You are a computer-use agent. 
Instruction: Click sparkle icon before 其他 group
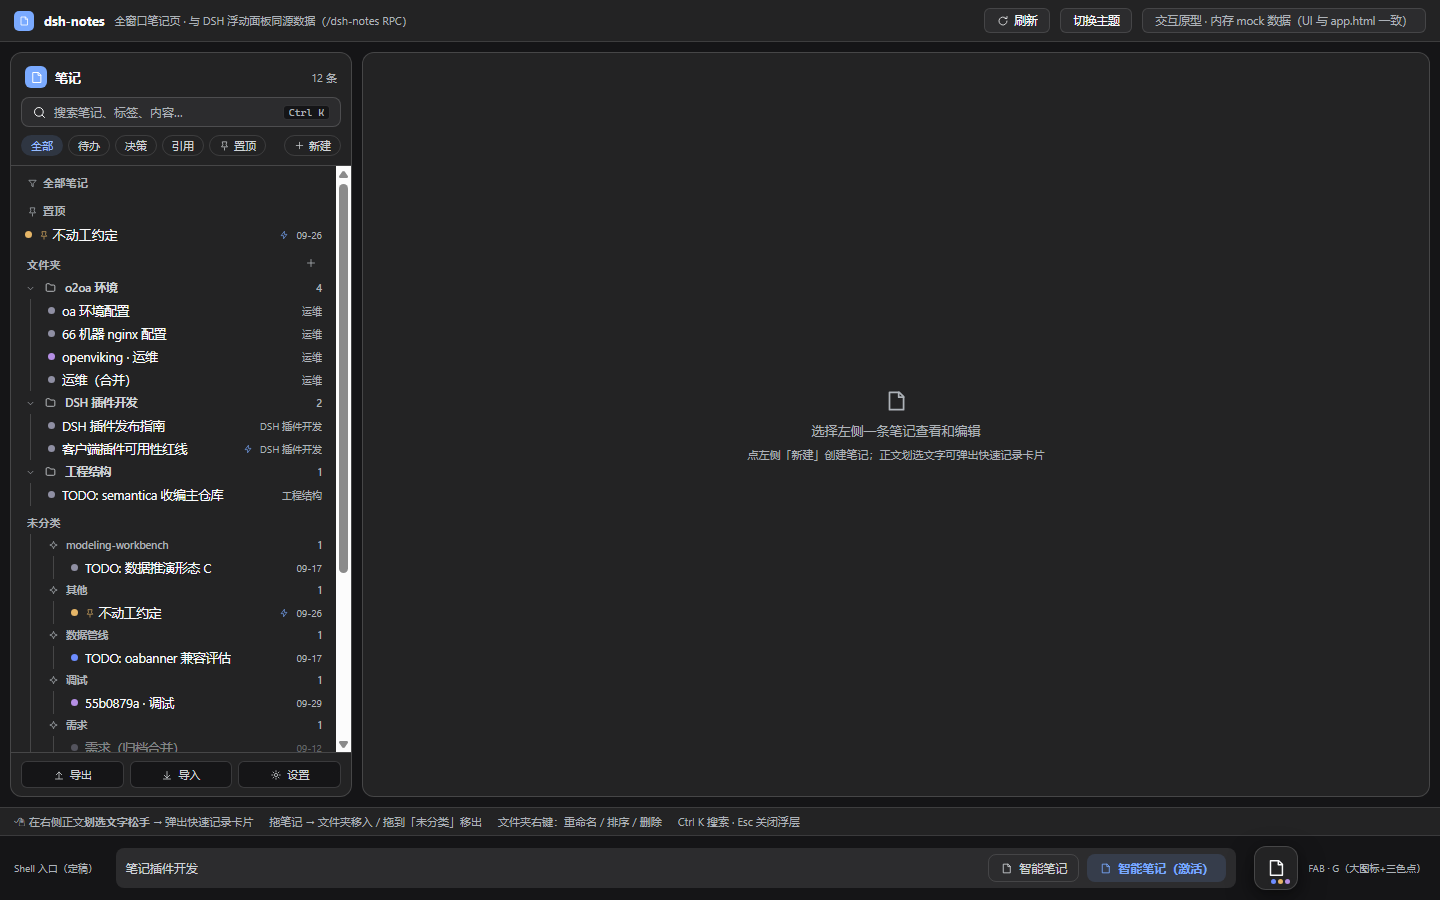point(54,590)
